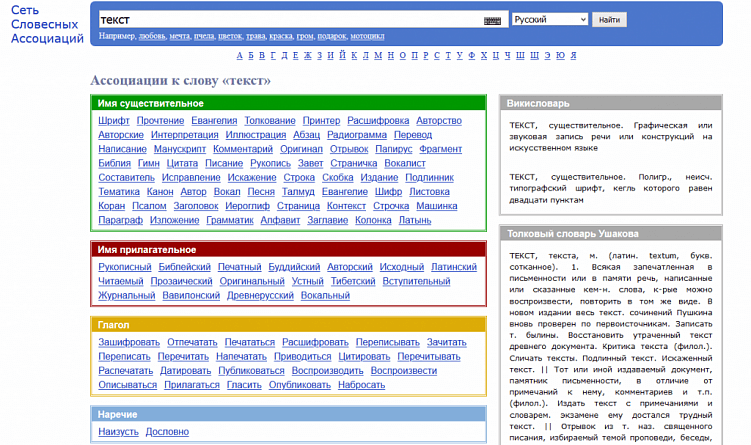Open the adjective Латинский
This screenshot has width=751, height=445.
pos(454,267)
